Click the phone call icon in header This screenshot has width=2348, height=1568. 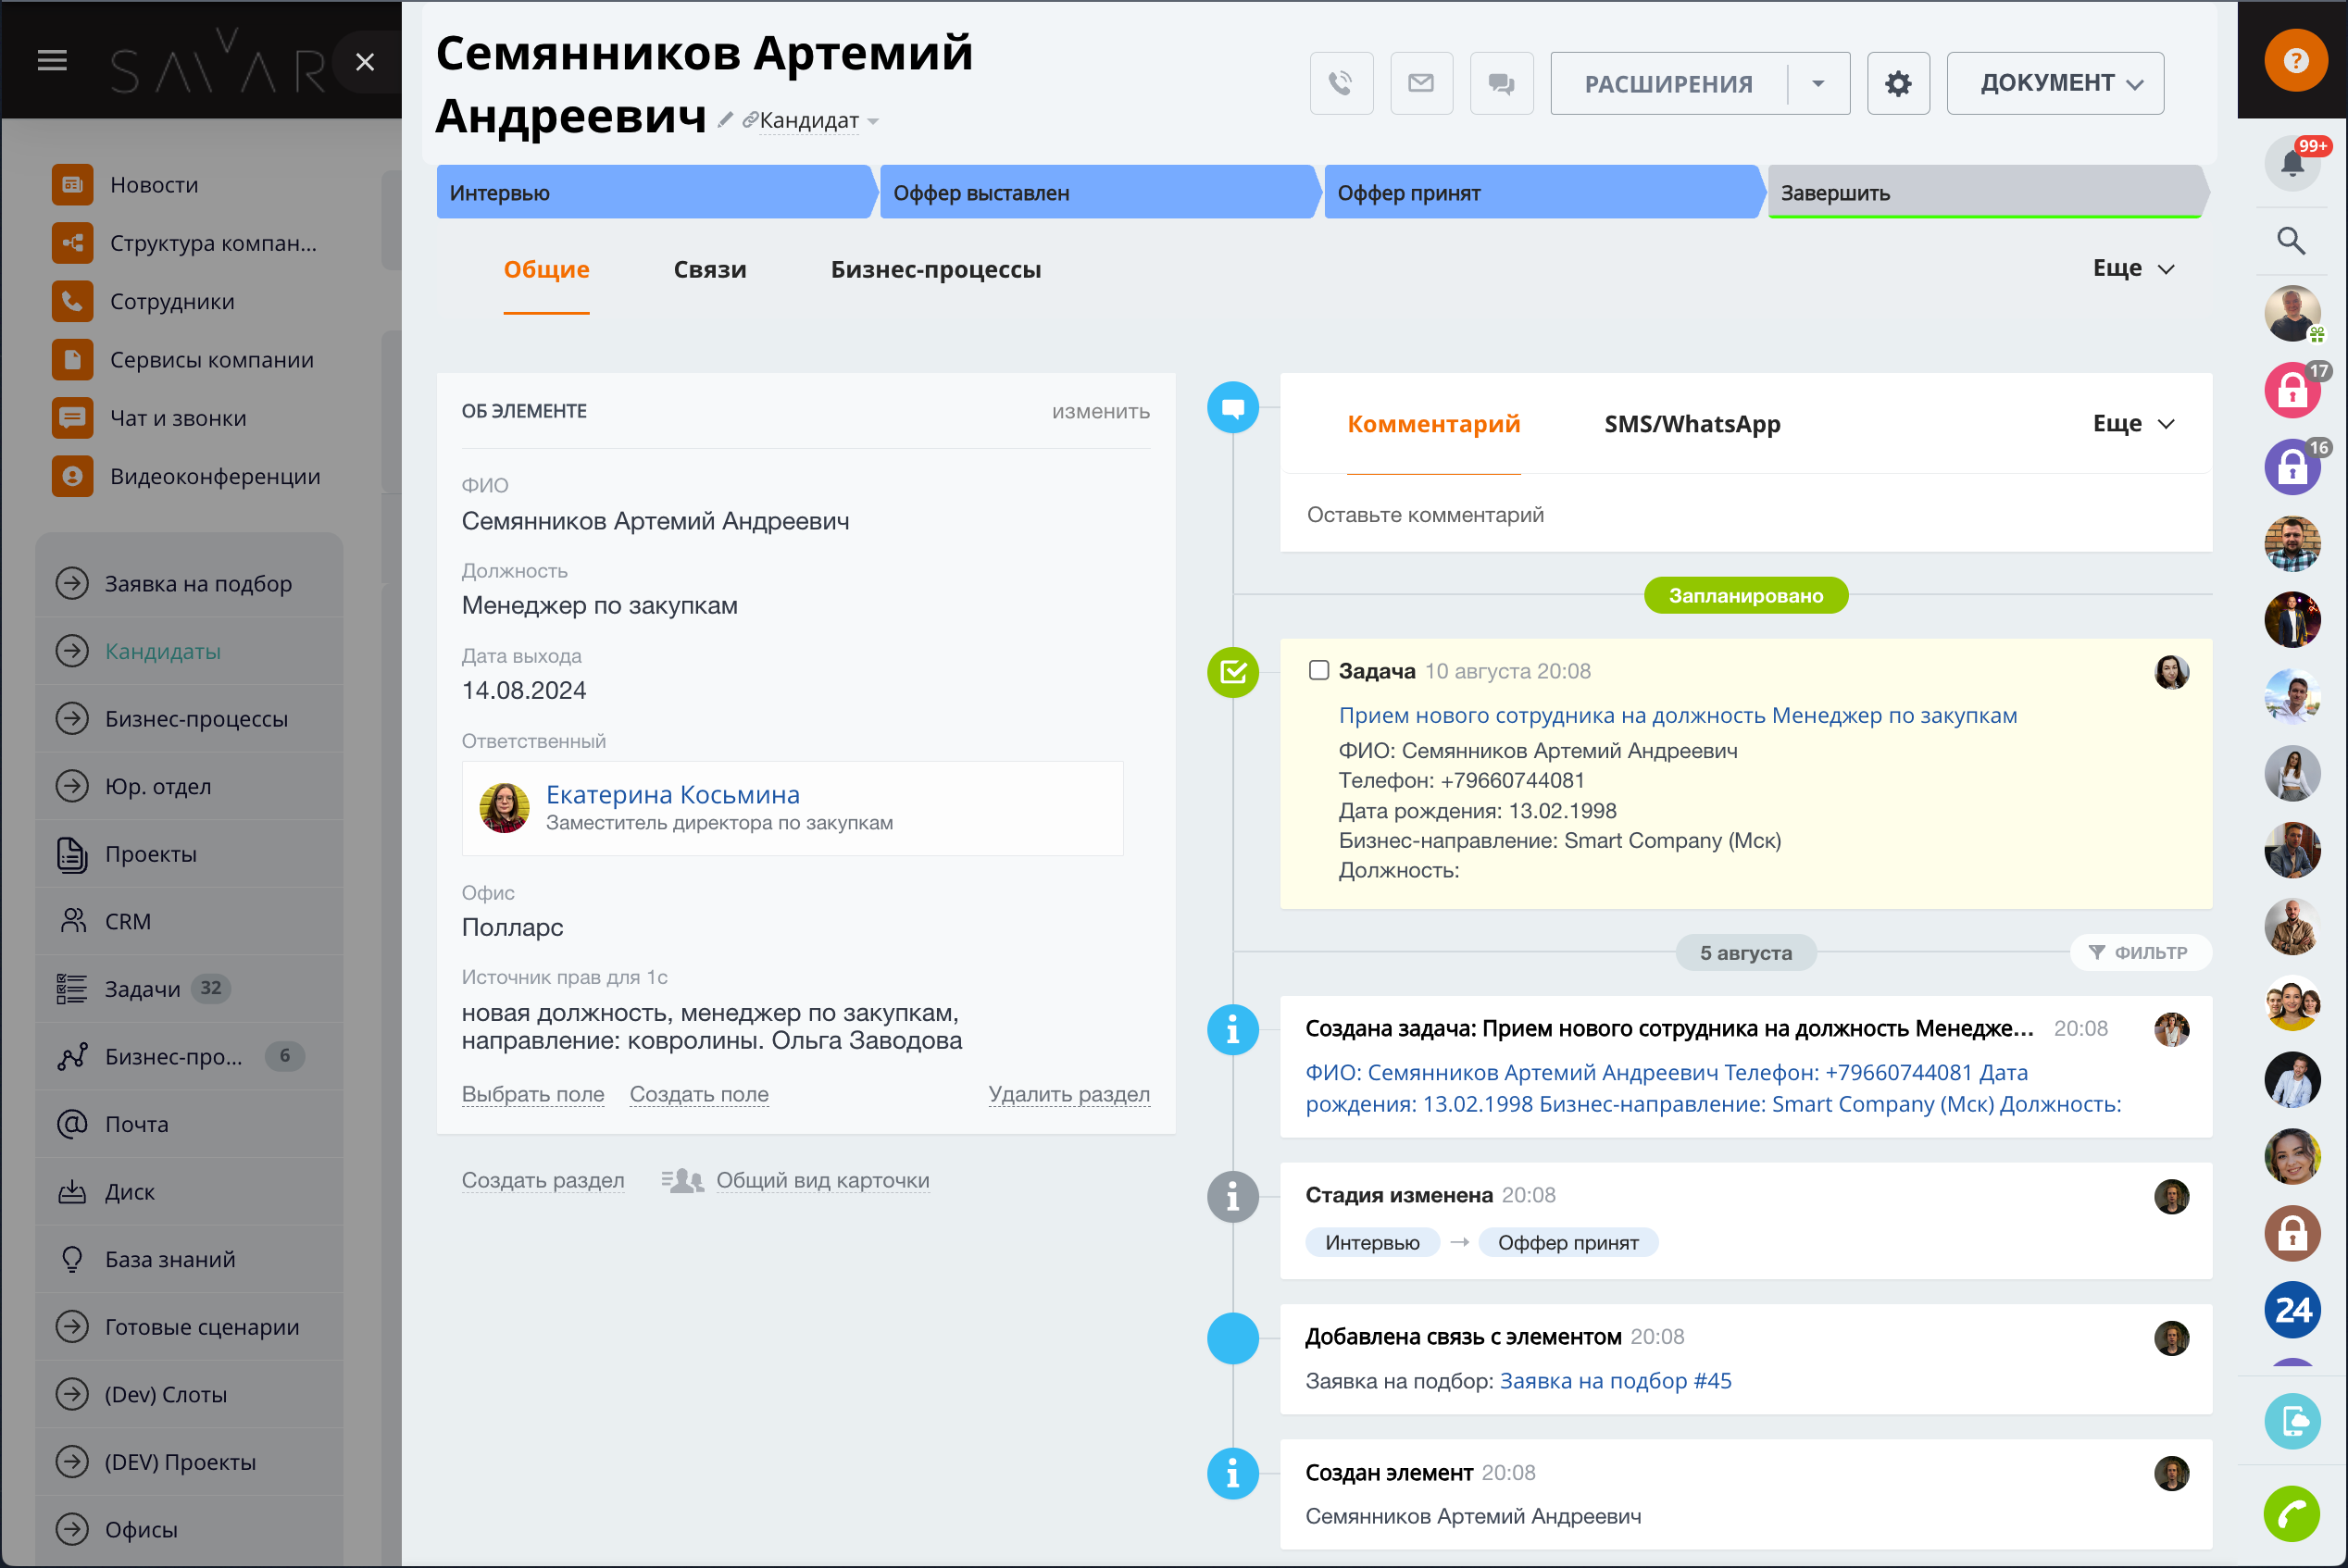point(1341,83)
